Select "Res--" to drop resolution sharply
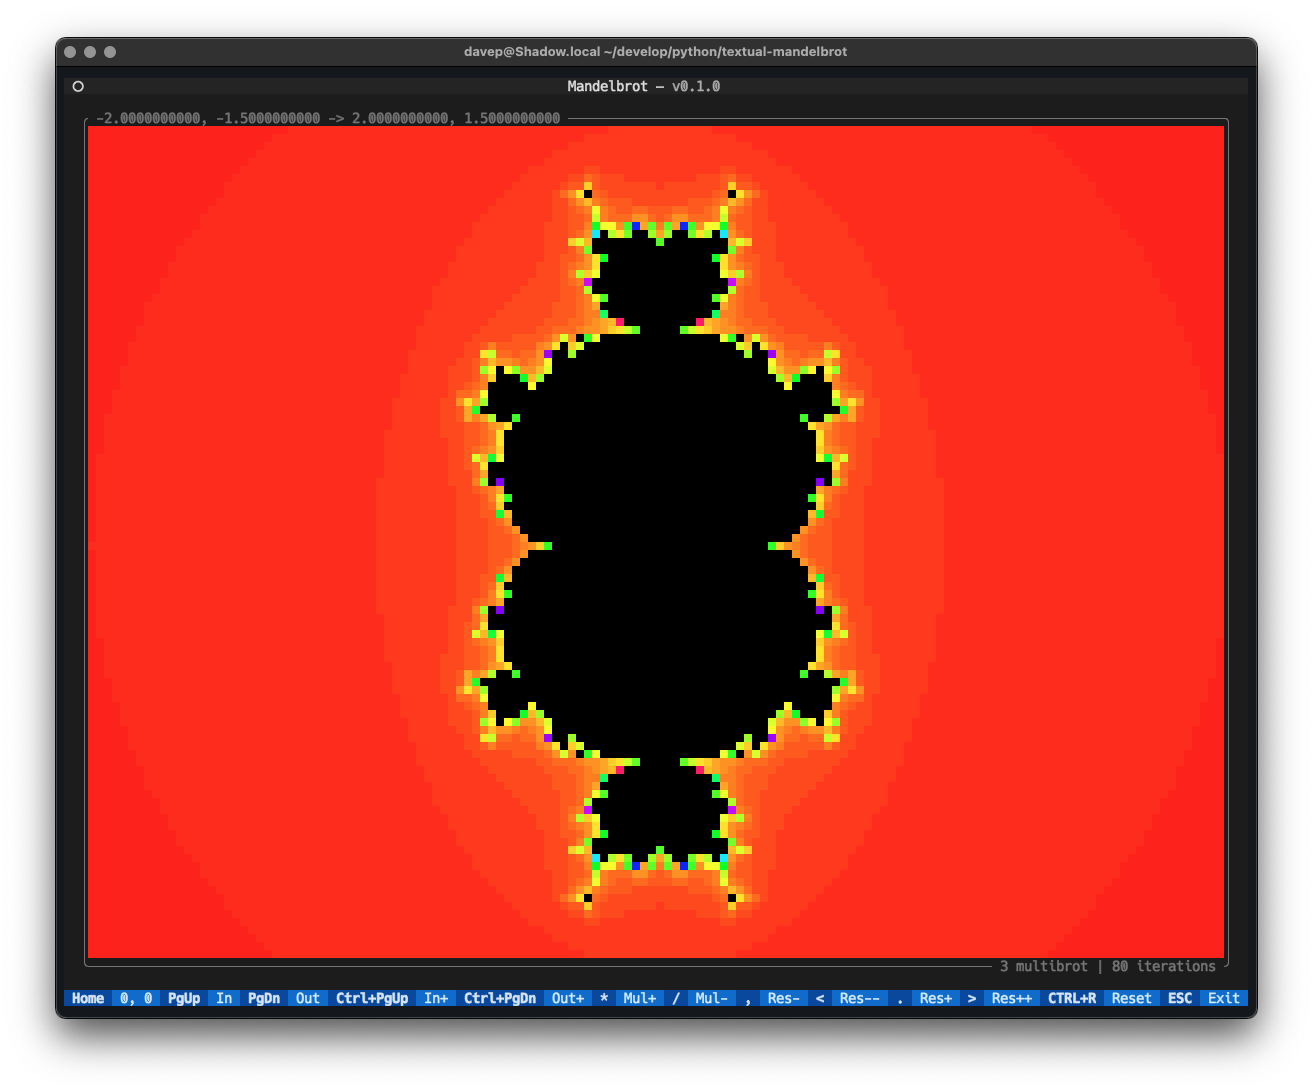 pyautogui.click(x=860, y=998)
